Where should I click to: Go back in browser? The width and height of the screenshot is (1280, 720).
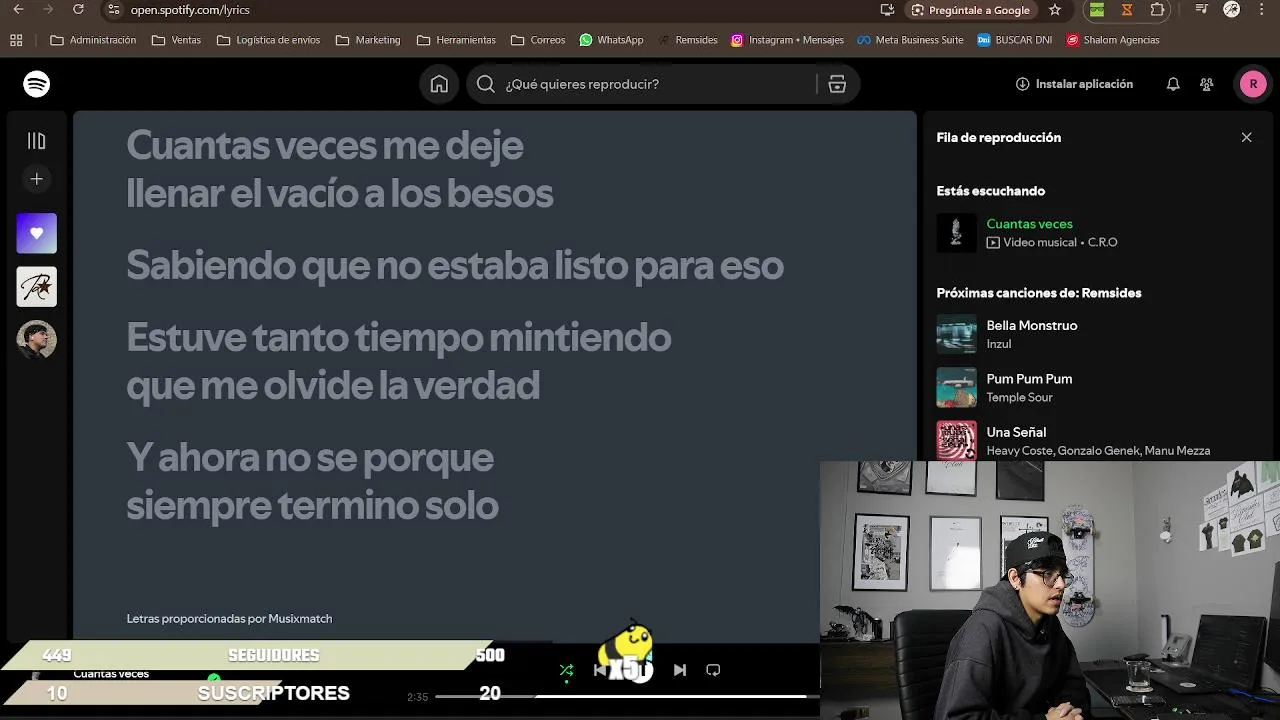tap(18, 10)
